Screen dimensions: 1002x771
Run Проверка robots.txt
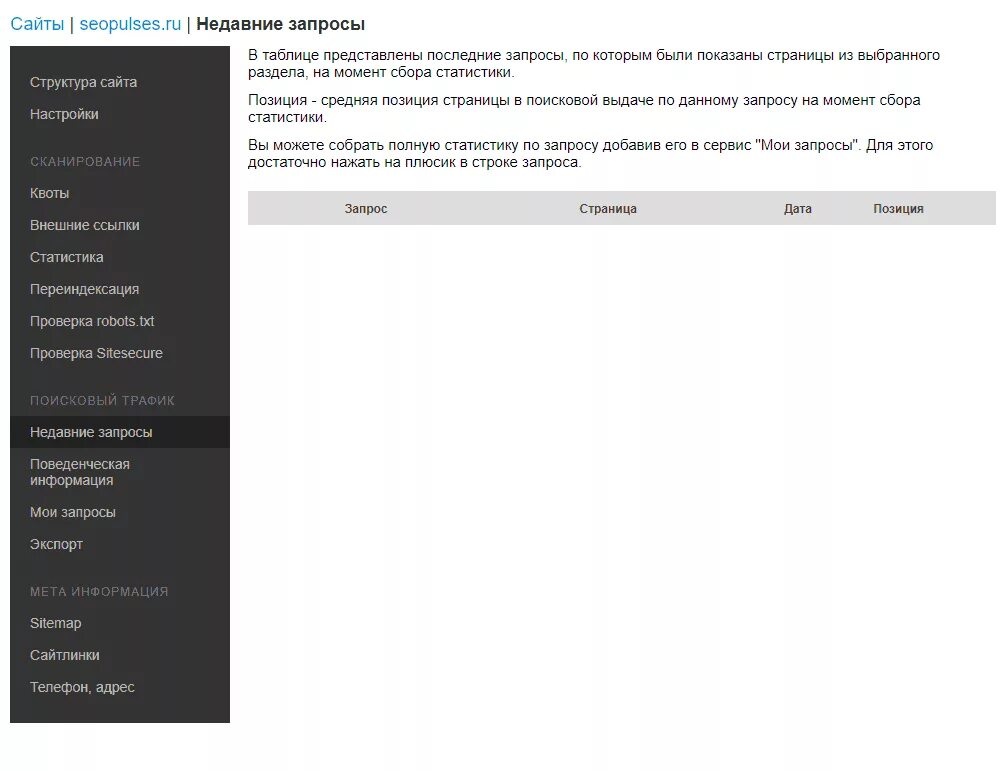click(96, 321)
